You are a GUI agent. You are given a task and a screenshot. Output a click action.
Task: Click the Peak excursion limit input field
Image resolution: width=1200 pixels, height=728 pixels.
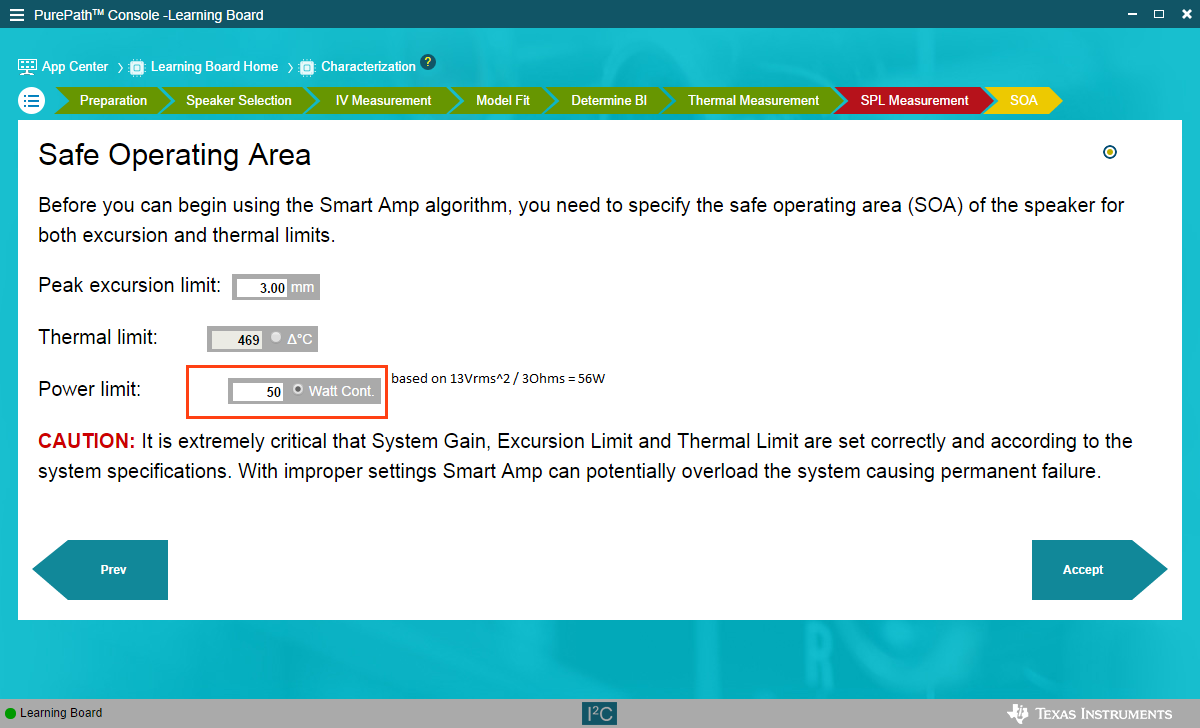(262, 288)
